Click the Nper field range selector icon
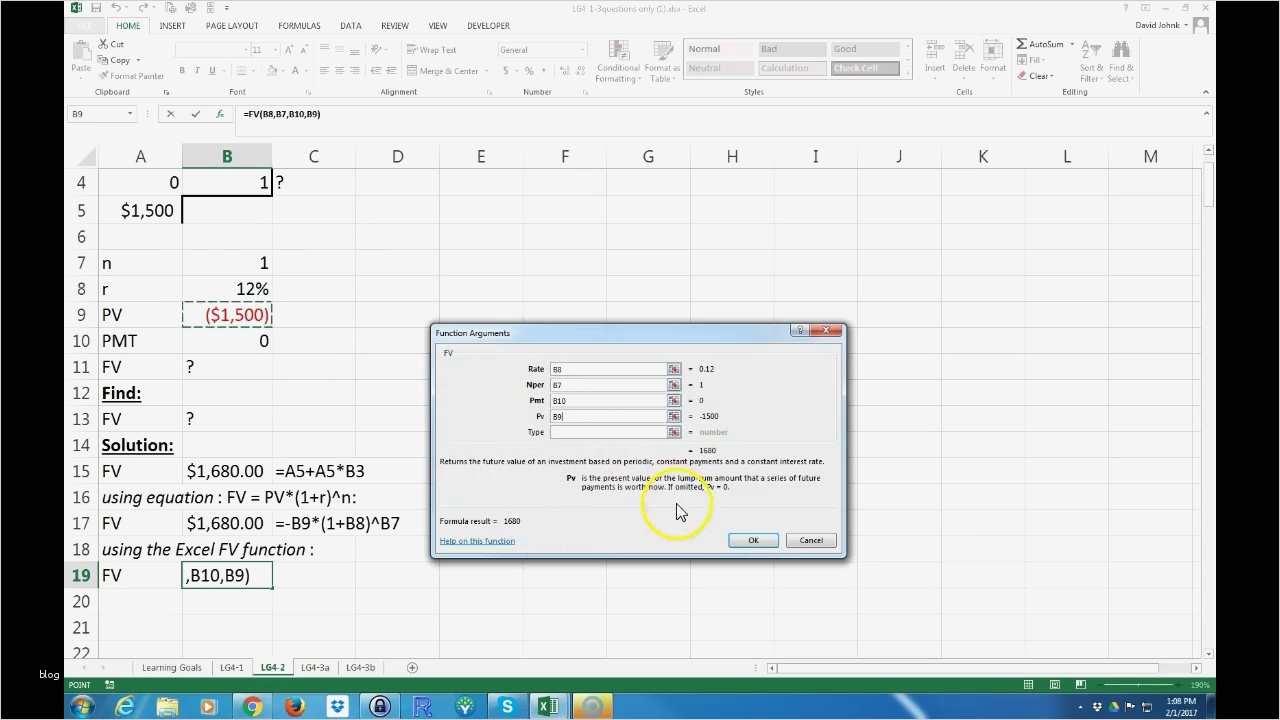 [x=674, y=385]
